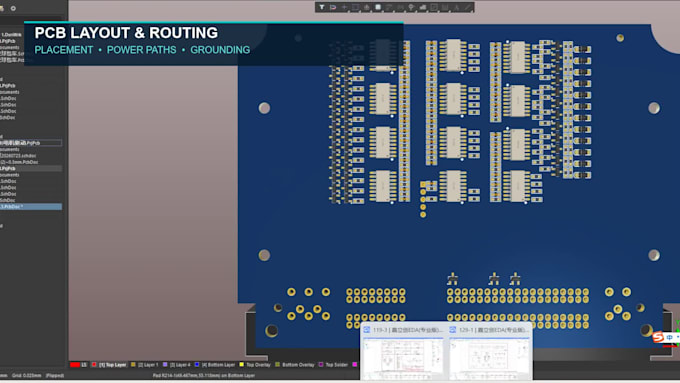Viewport: 680px width, 383px height.
Task: Select the boxed .PrjPcb project in tree
Action: (31, 143)
